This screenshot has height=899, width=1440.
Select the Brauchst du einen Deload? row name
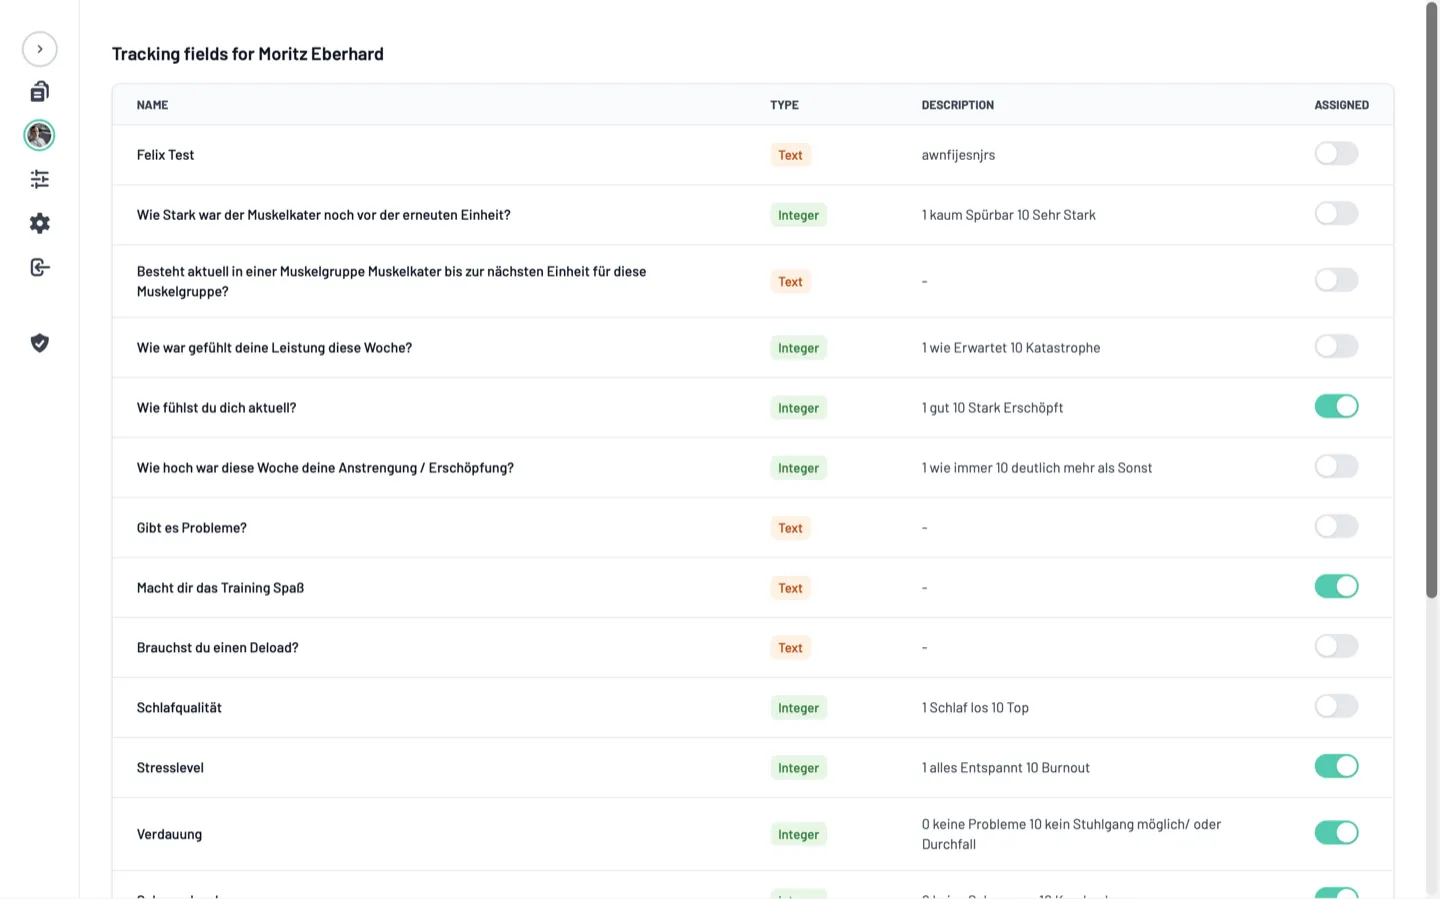click(x=218, y=647)
